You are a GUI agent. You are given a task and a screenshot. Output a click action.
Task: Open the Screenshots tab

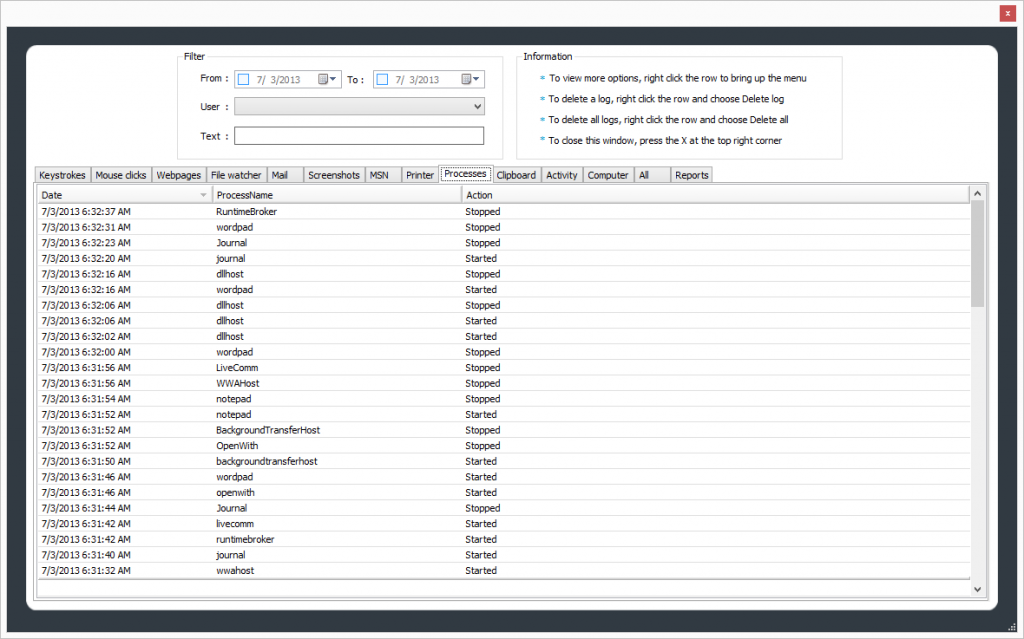pyautogui.click(x=333, y=175)
